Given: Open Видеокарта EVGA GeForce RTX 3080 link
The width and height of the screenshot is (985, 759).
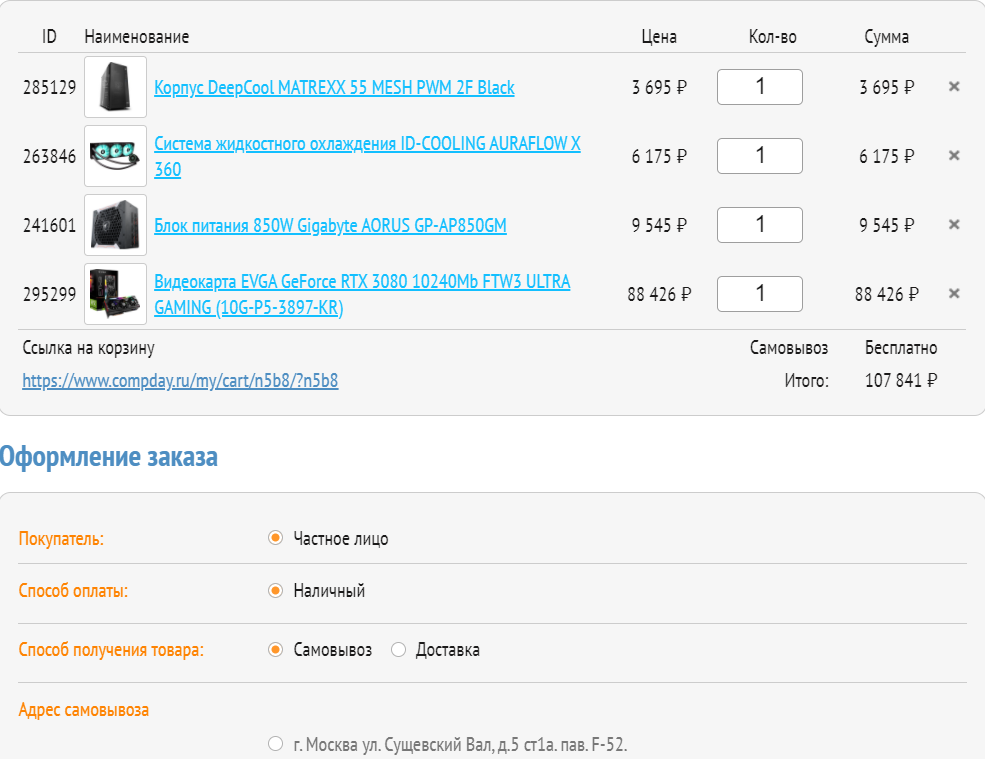Looking at the screenshot, I should (x=362, y=295).
